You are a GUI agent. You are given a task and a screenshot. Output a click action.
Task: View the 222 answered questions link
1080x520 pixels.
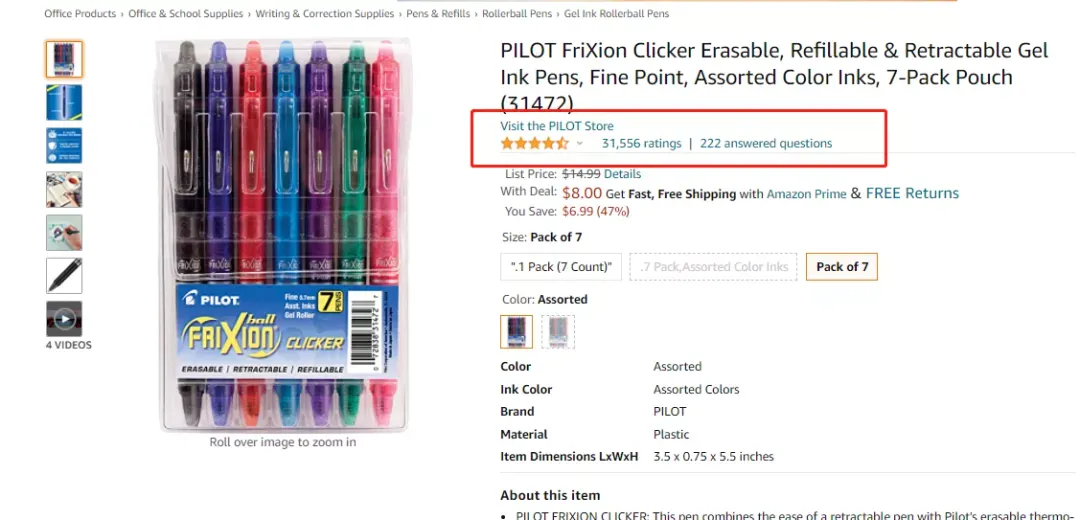(766, 143)
